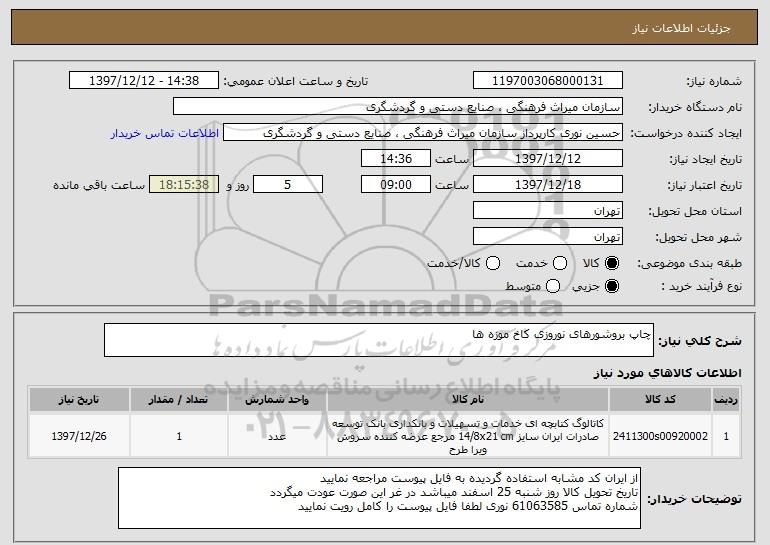The width and height of the screenshot is (770, 545).
Task: Select متوسط purchase type radio
Action: [553, 286]
